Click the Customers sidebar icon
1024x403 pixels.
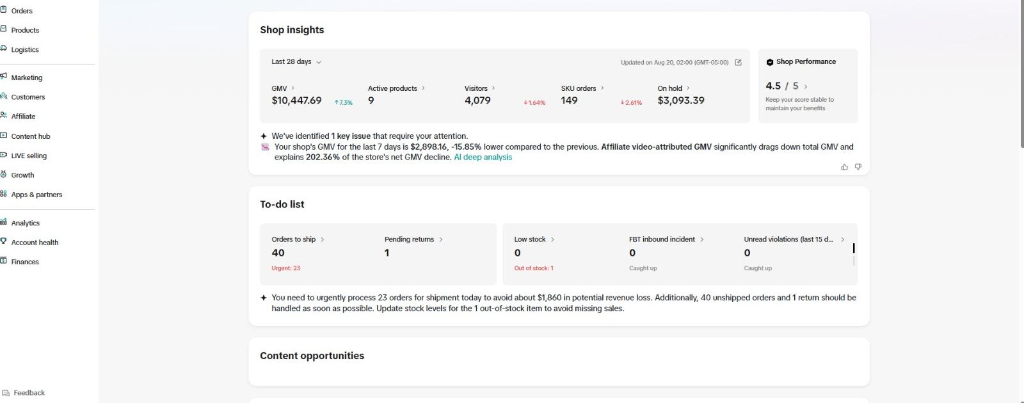tap(3, 97)
